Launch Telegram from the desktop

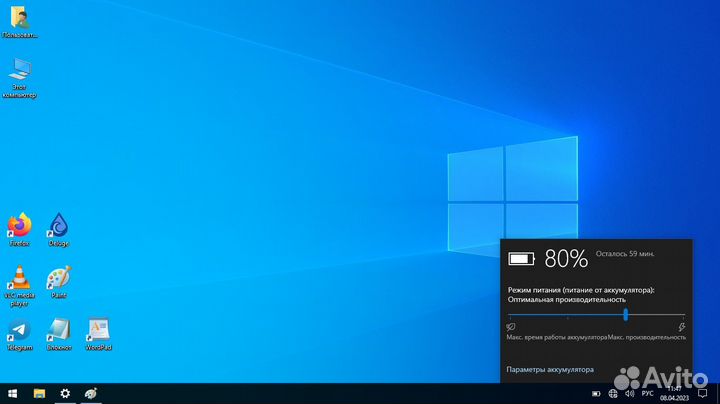point(19,335)
